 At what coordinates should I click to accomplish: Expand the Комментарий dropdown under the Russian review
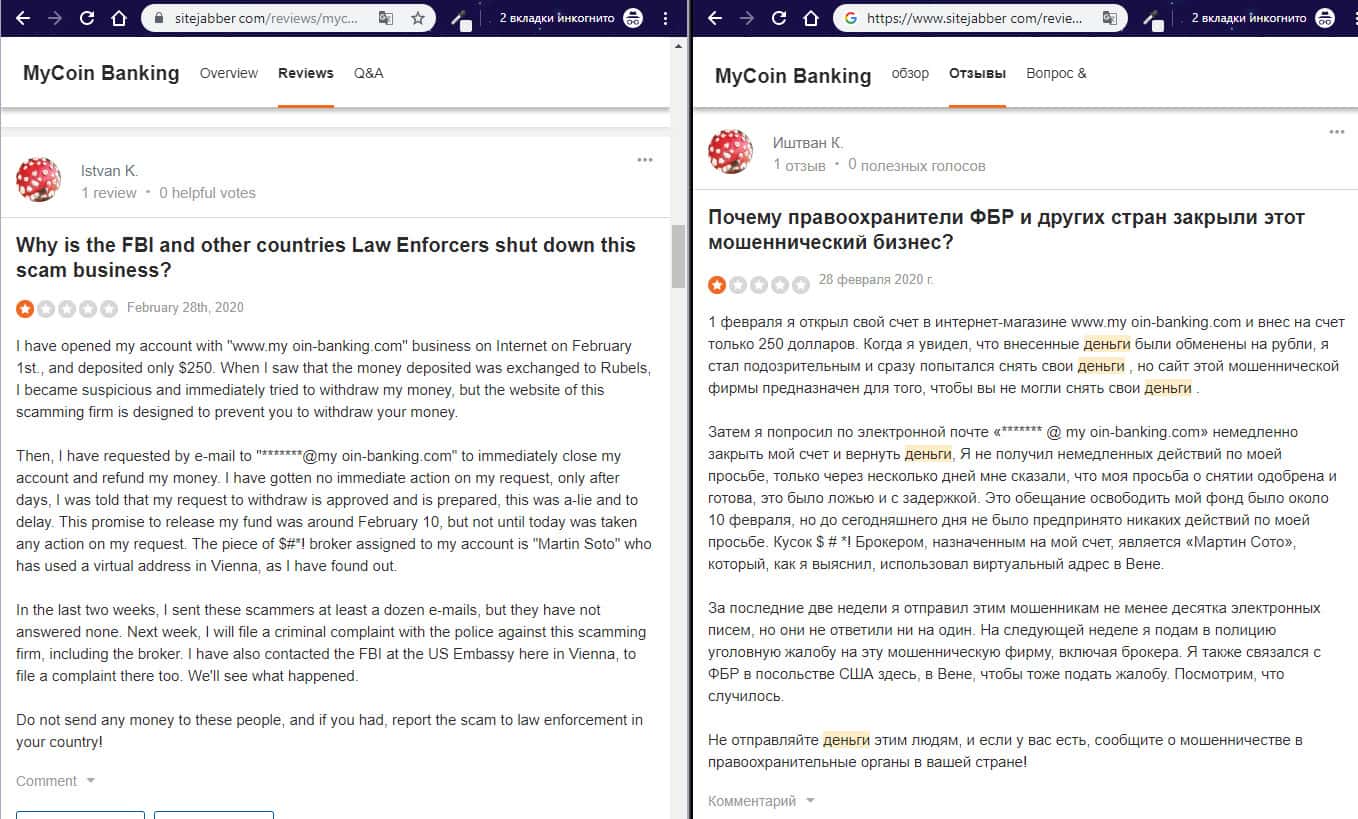pyautogui.click(x=761, y=801)
